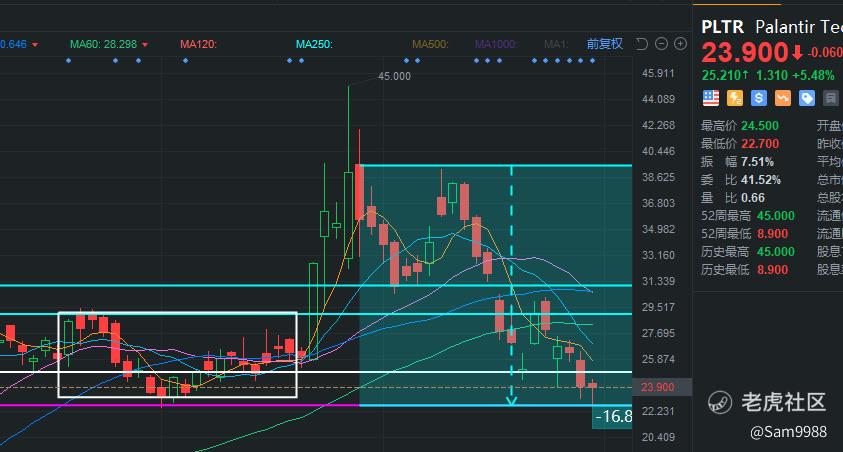Click the US flag market icon
This screenshot has height=452, width=843.
pyautogui.click(x=711, y=98)
